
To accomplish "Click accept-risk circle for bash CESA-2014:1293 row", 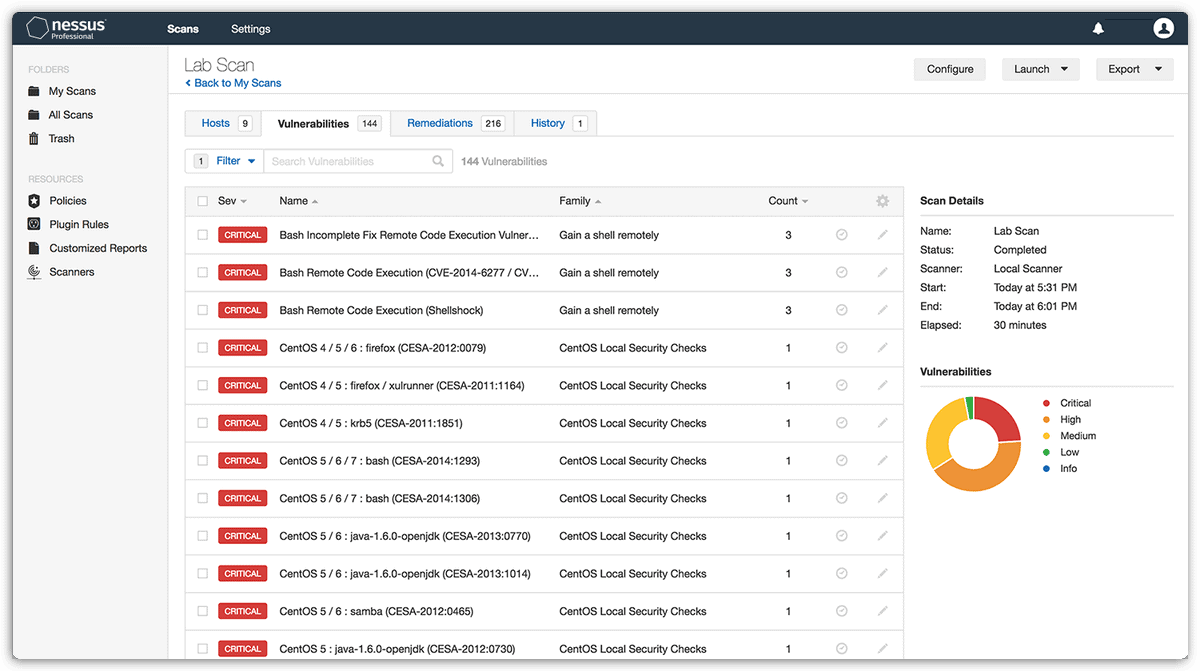I will coord(842,461).
